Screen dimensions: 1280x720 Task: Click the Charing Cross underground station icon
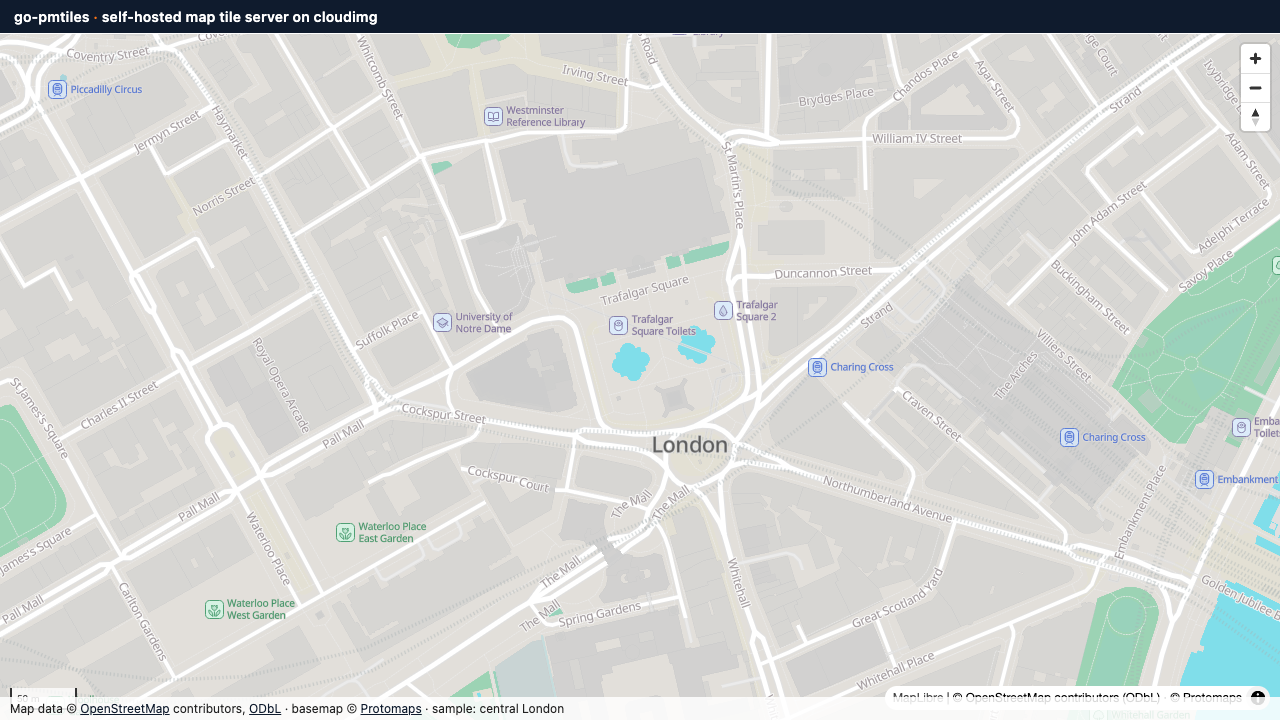click(x=818, y=367)
